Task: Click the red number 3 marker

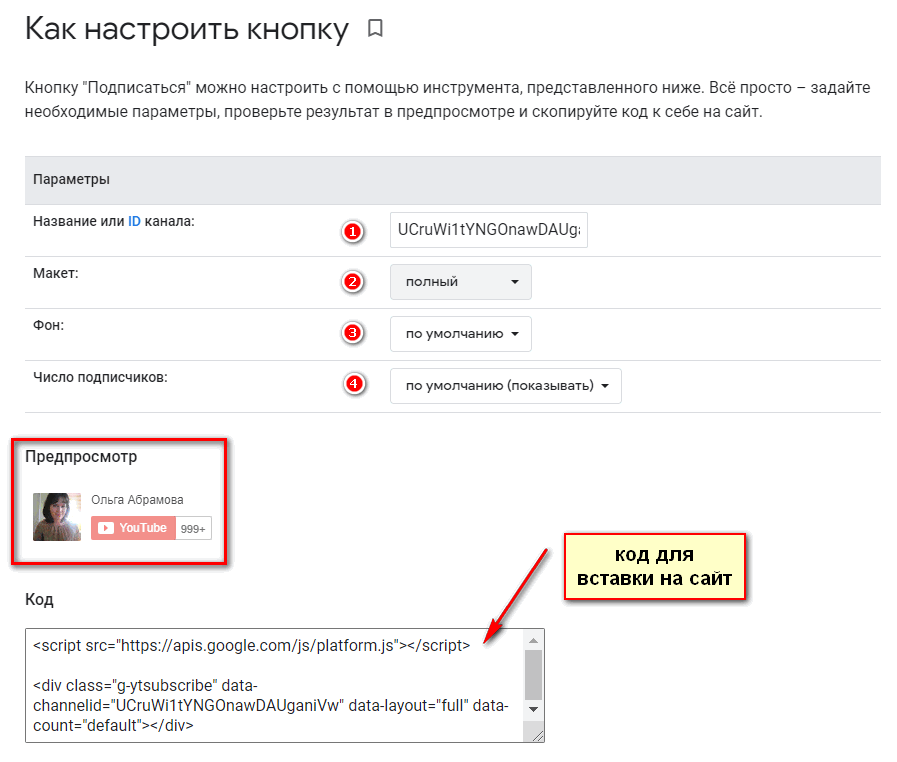Action: point(352,334)
